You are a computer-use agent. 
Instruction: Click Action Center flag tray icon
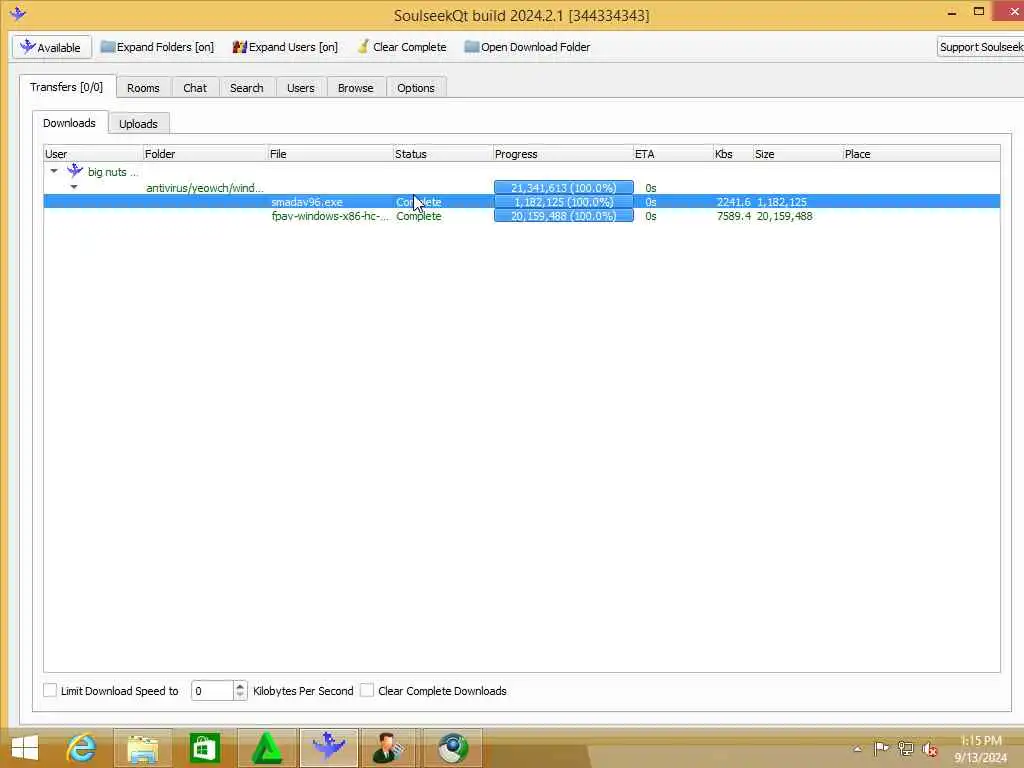(x=881, y=748)
